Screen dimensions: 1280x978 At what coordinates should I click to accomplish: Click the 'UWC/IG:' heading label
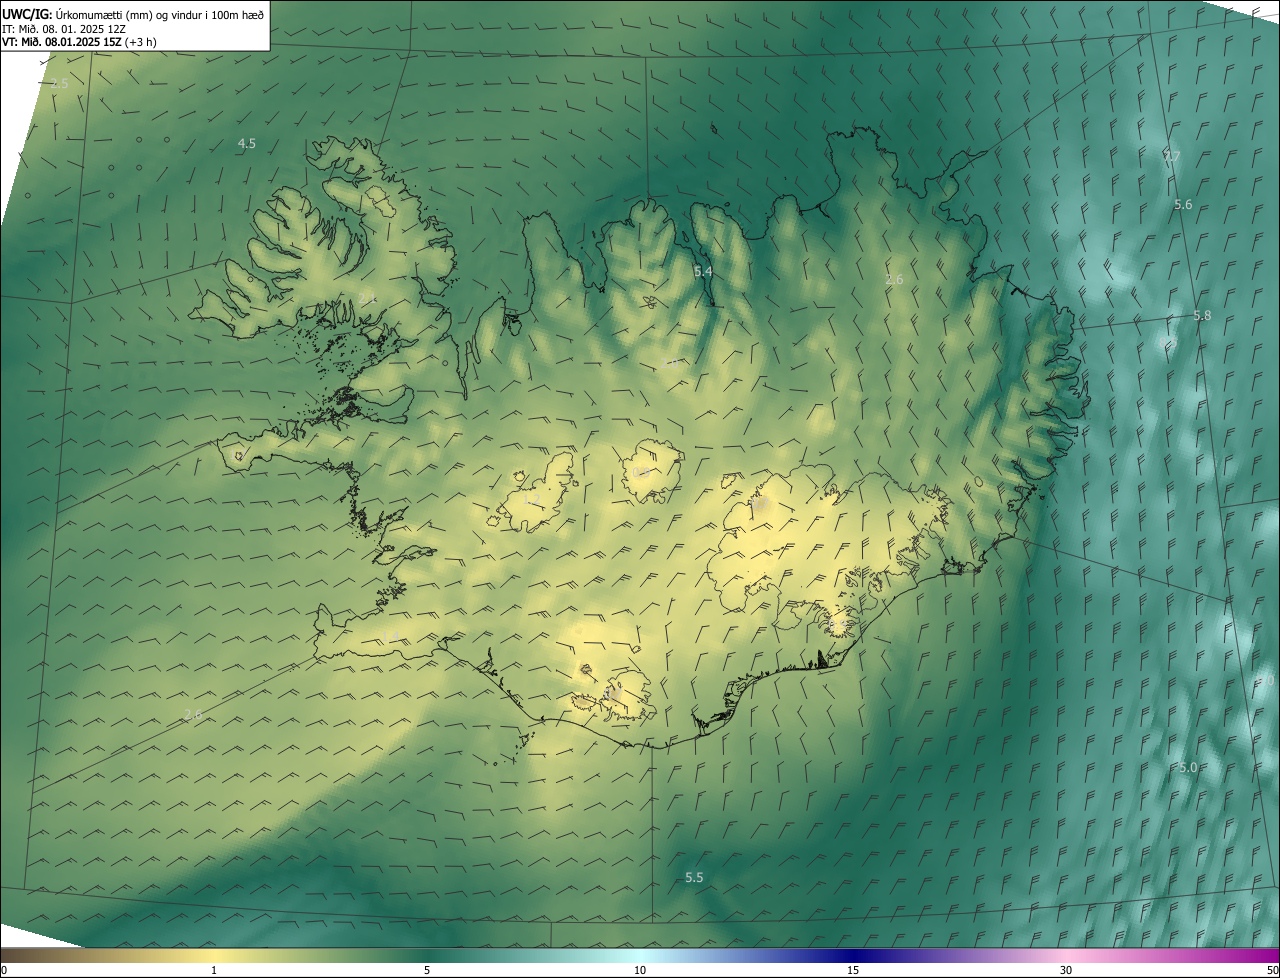coord(27,14)
